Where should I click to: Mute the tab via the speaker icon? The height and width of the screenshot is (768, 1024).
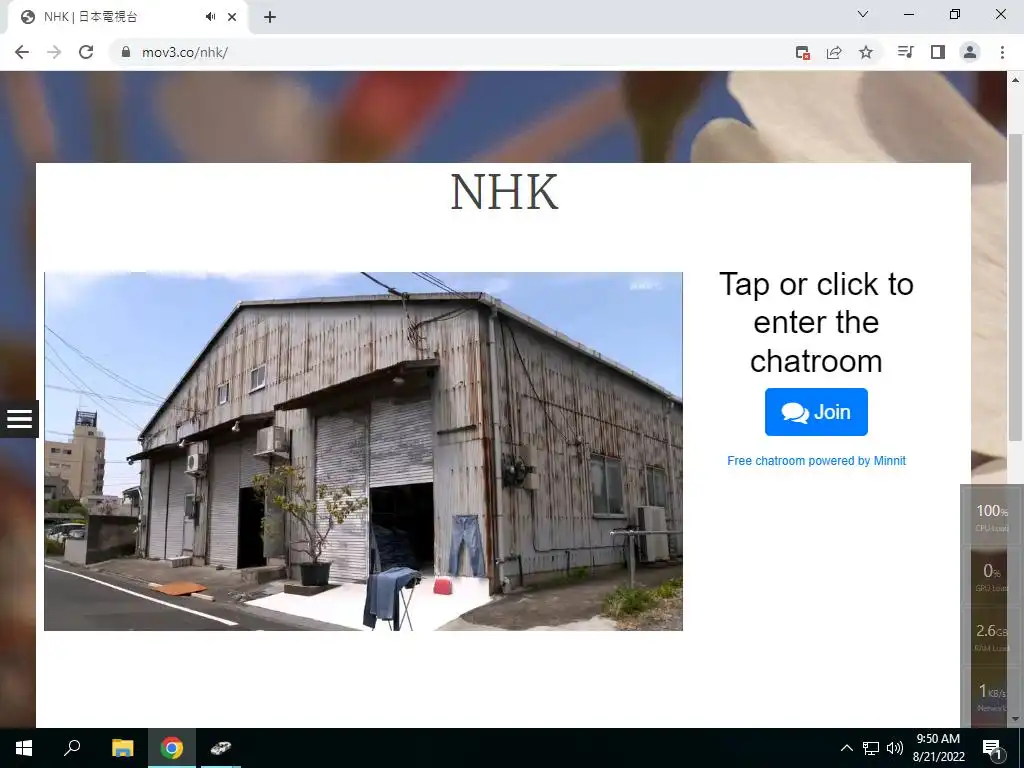tap(210, 17)
